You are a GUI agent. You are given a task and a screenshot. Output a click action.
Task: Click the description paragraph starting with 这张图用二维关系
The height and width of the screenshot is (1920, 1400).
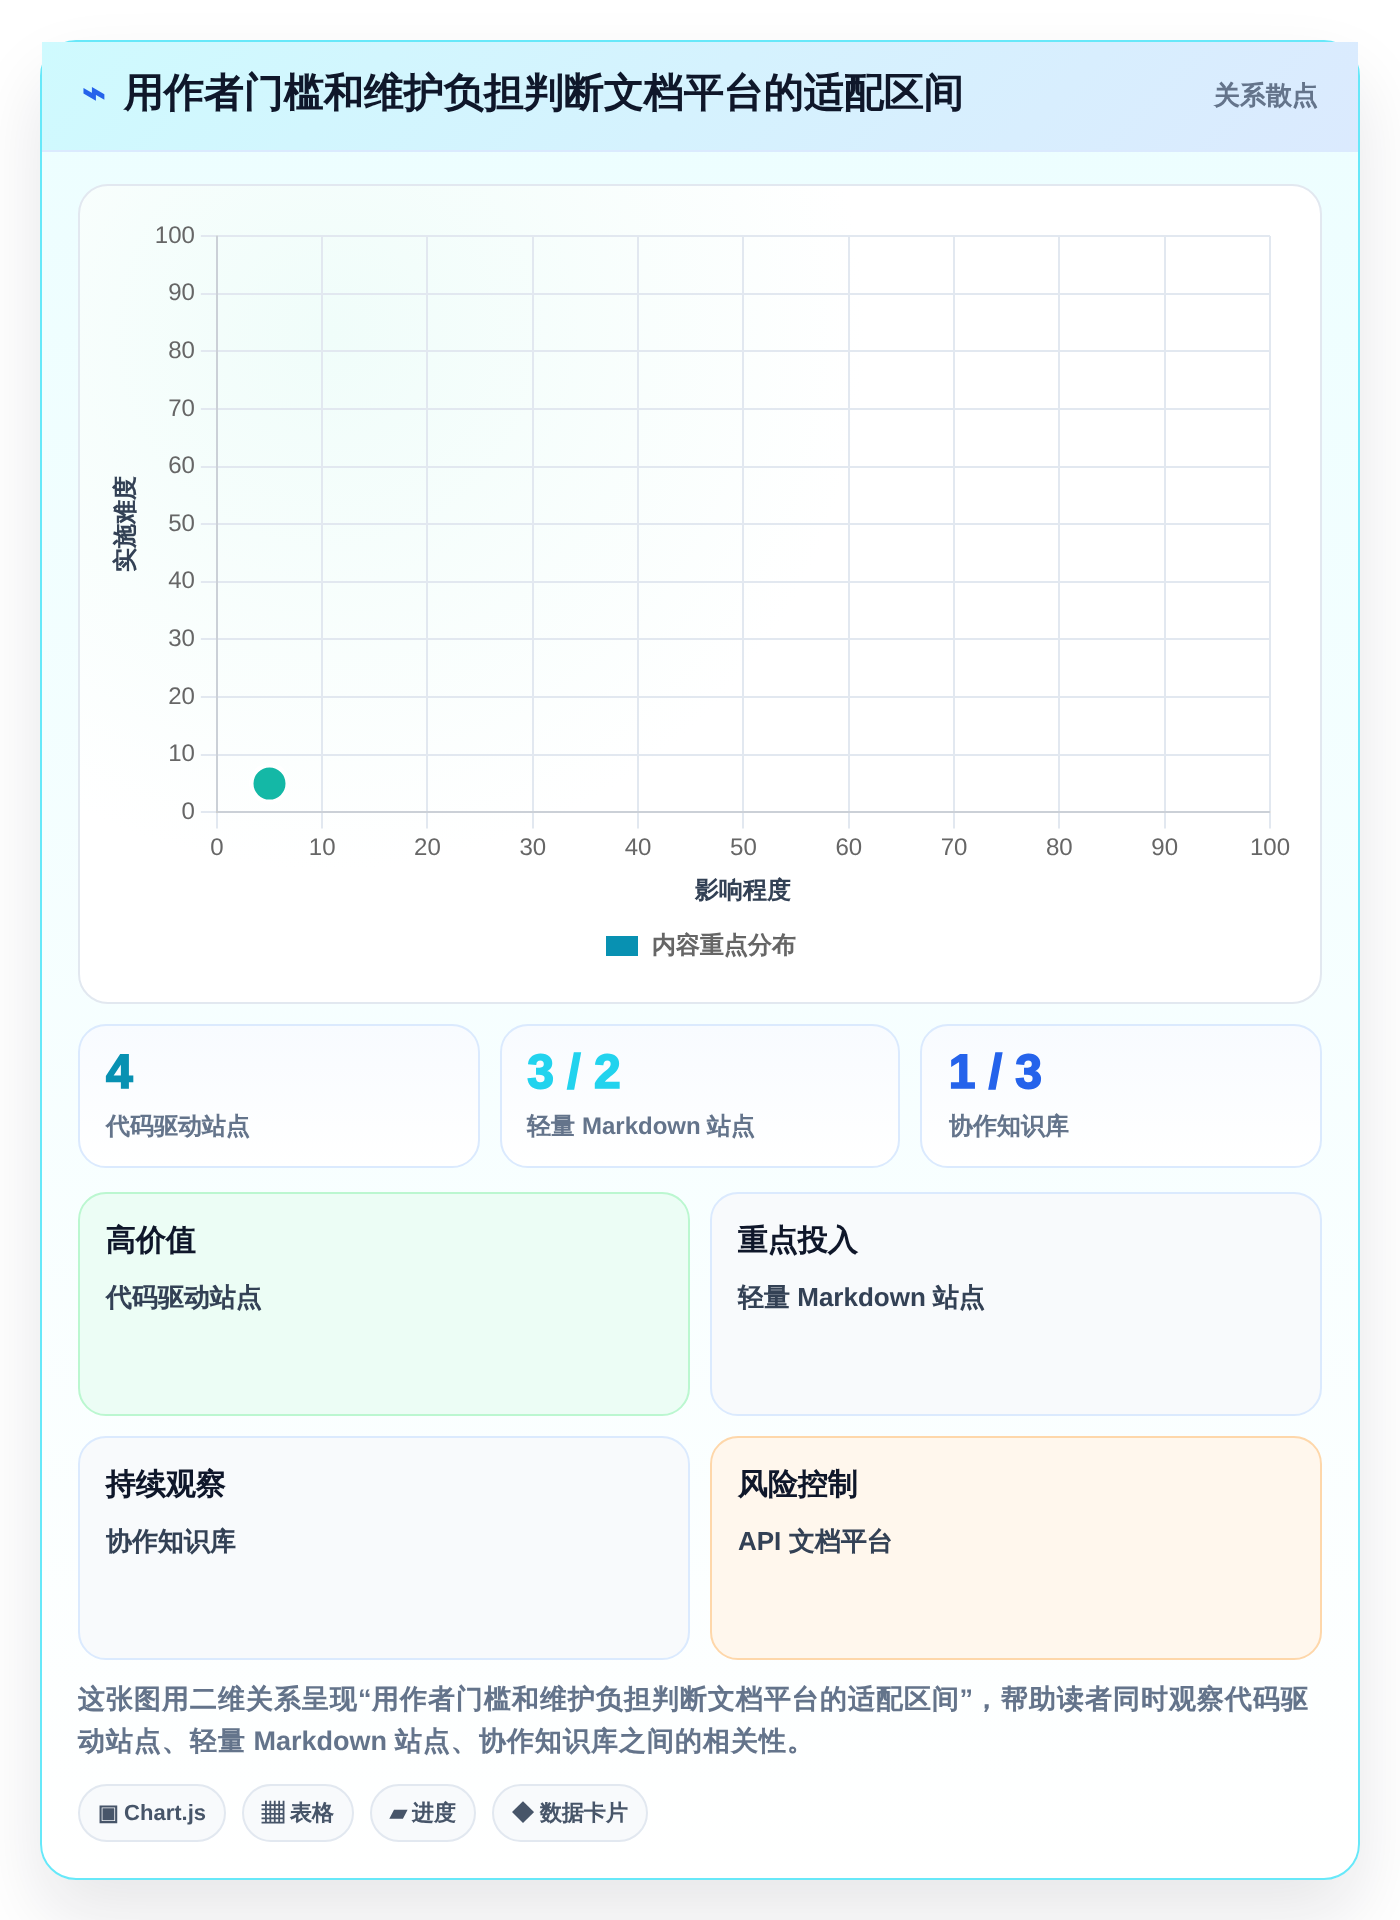(694, 1720)
